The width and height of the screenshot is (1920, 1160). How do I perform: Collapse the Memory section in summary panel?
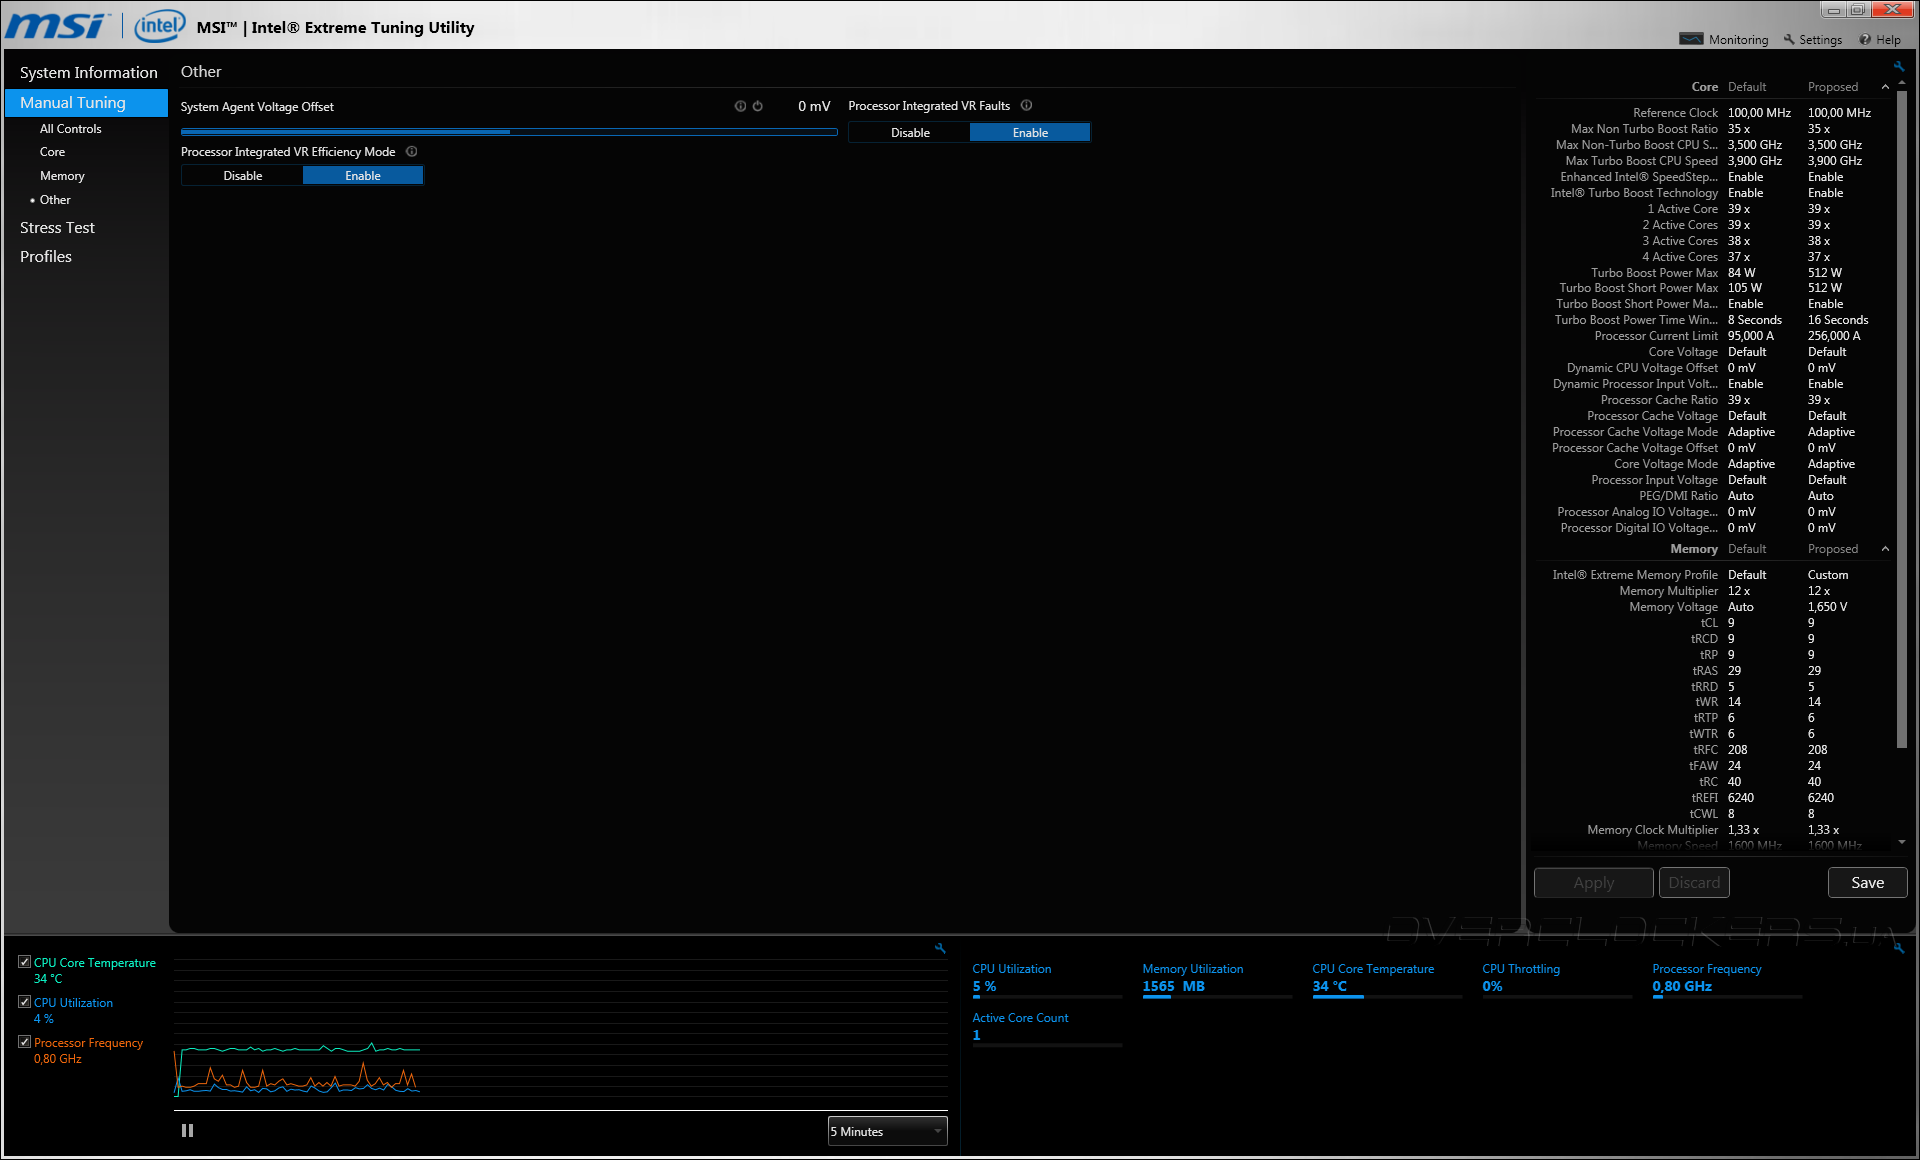[1885, 549]
